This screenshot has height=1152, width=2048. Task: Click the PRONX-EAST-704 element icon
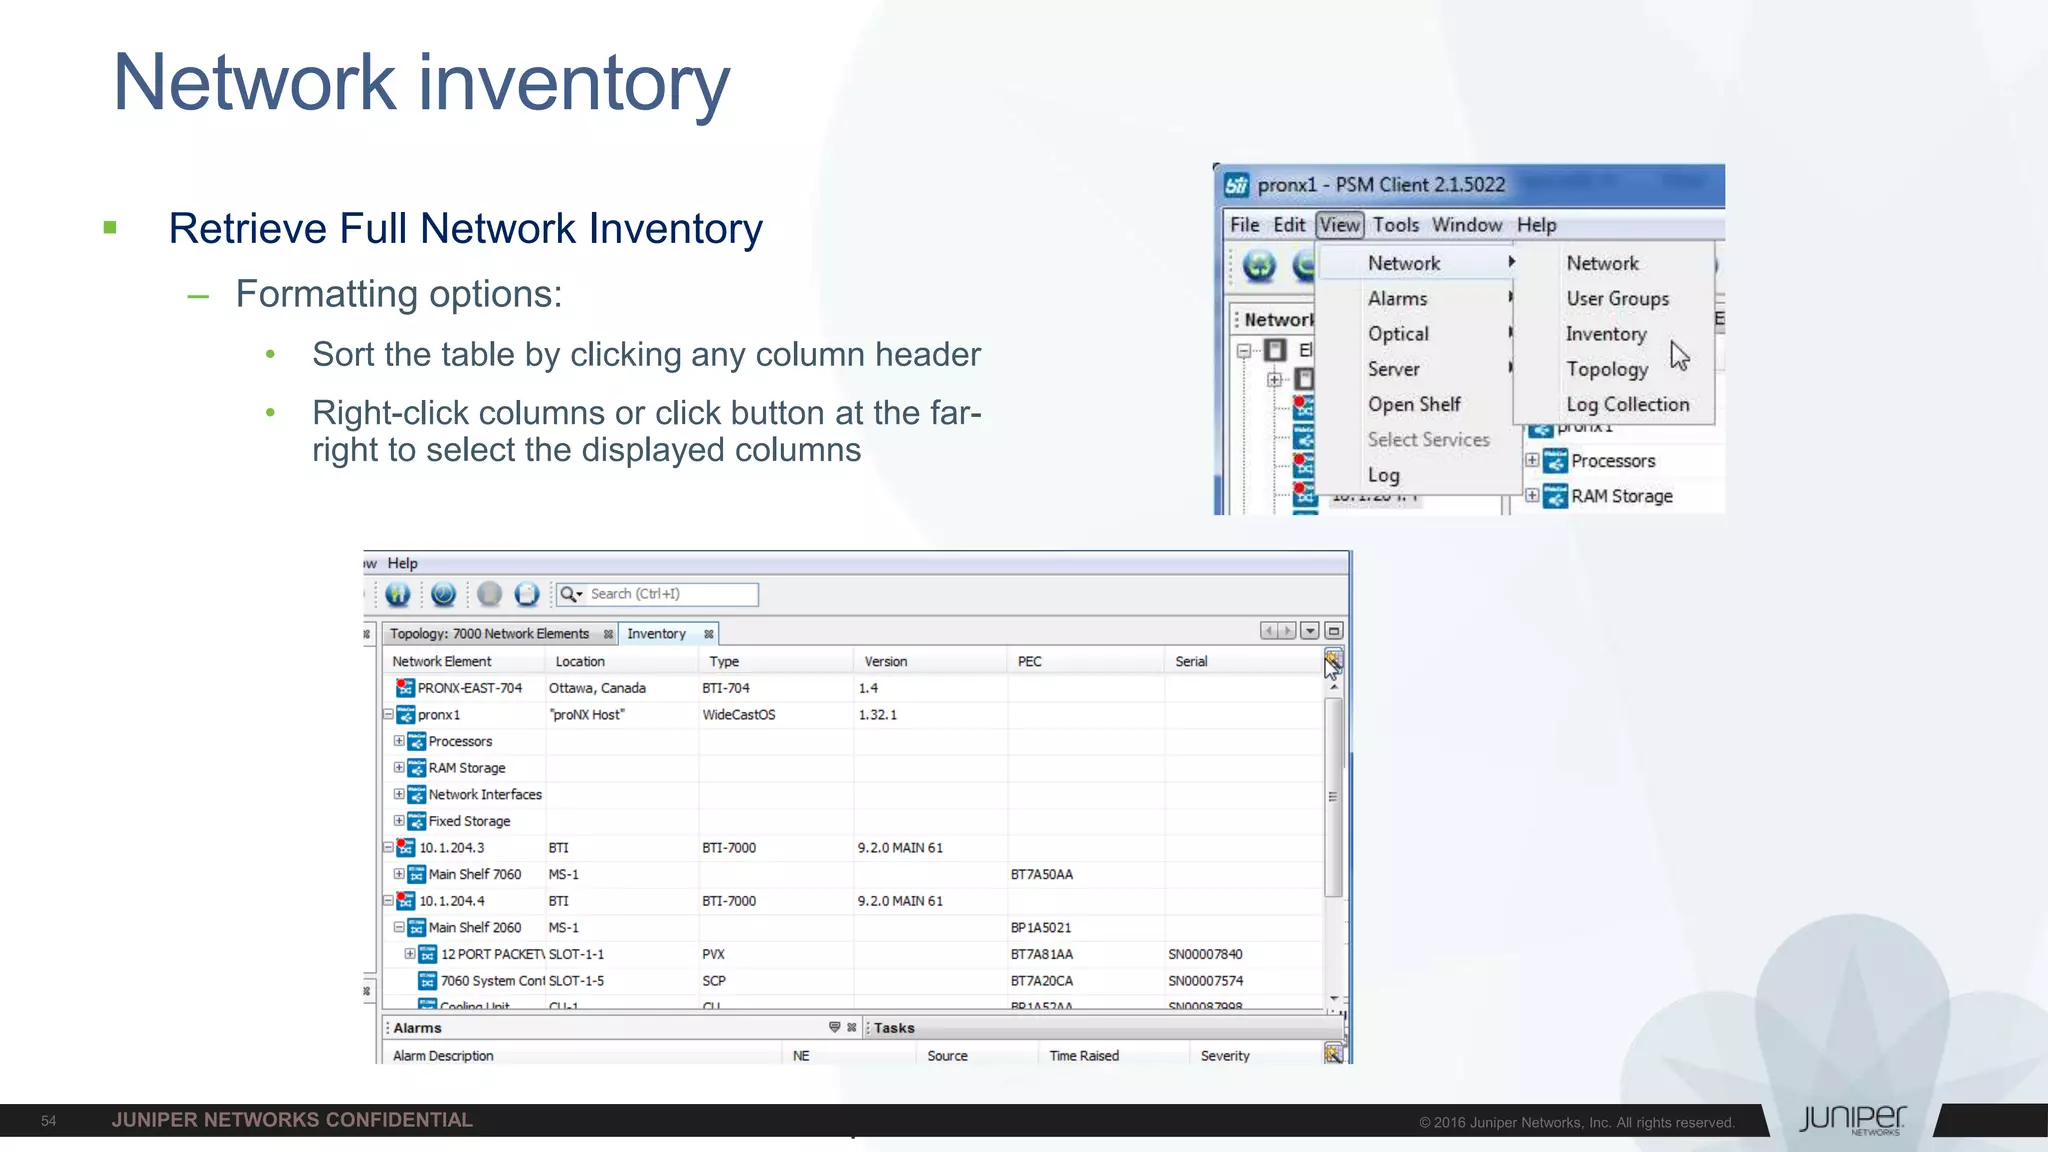[x=405, y=688]
